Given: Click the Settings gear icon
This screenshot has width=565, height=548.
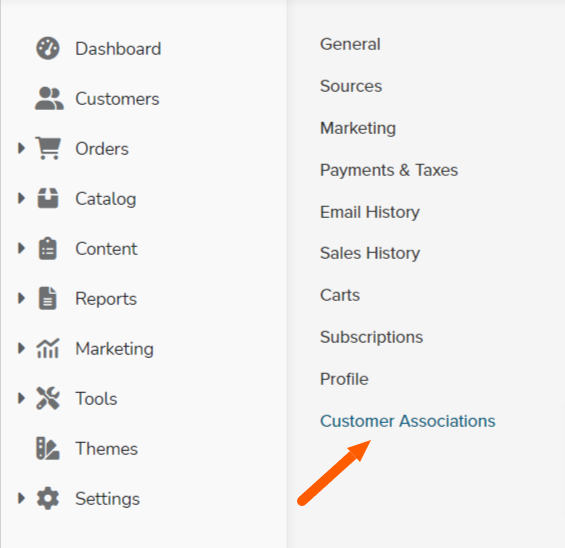Looking at the screenshot, I should tap(48, 498).
